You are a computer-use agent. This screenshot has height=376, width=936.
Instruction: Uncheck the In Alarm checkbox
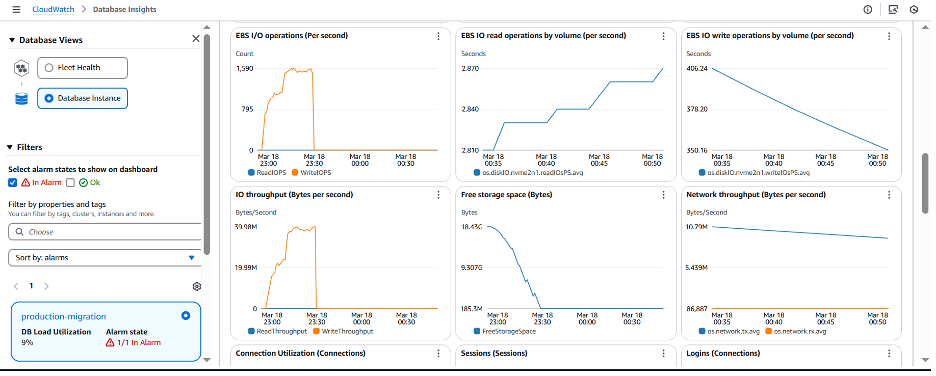[x=13, y=183]
